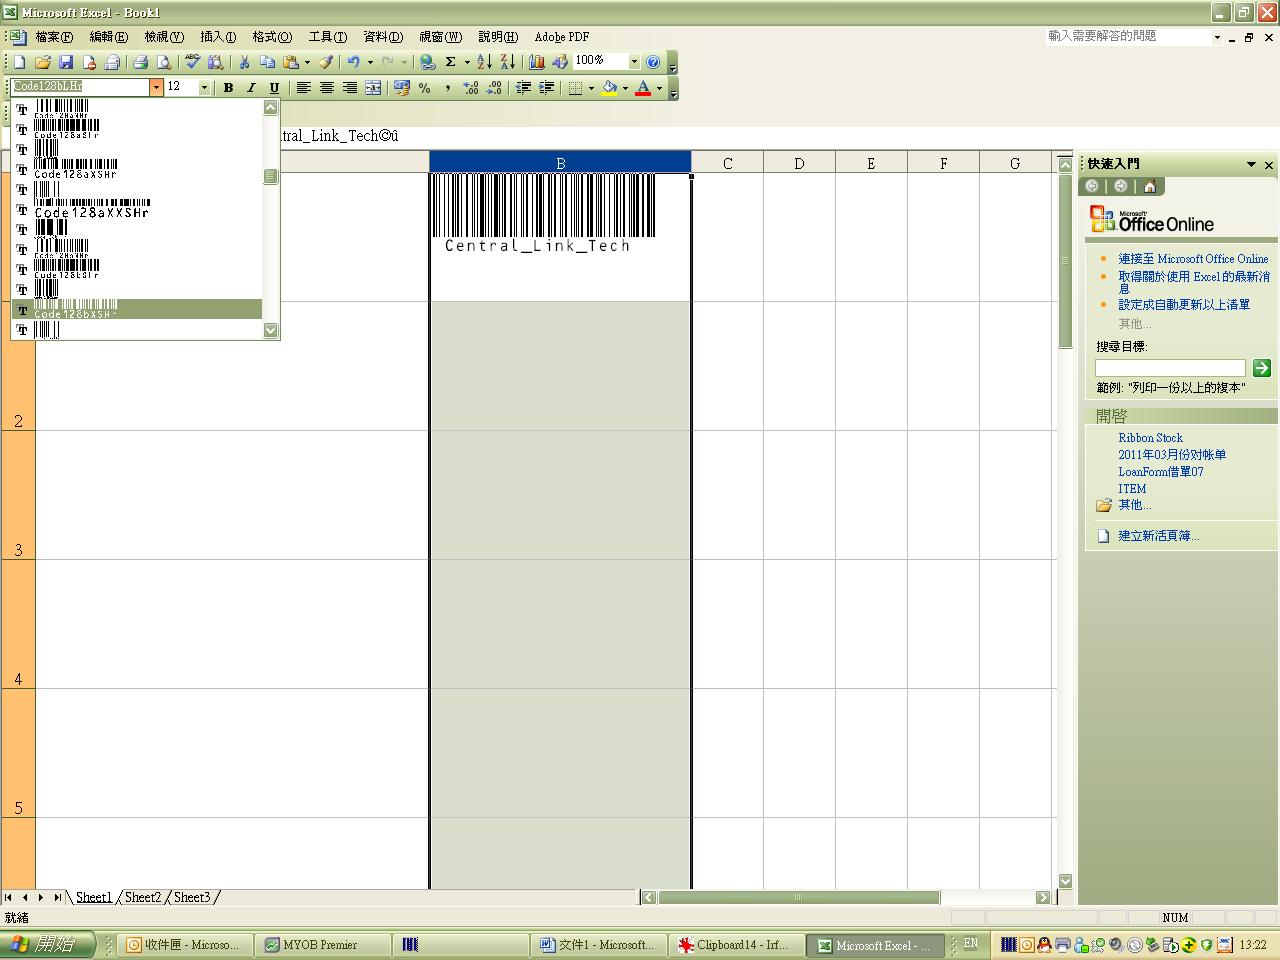This screenshot has width=1280, height=960.
Task: Click the font list scroll-down arrow
Action: point(270,330)
